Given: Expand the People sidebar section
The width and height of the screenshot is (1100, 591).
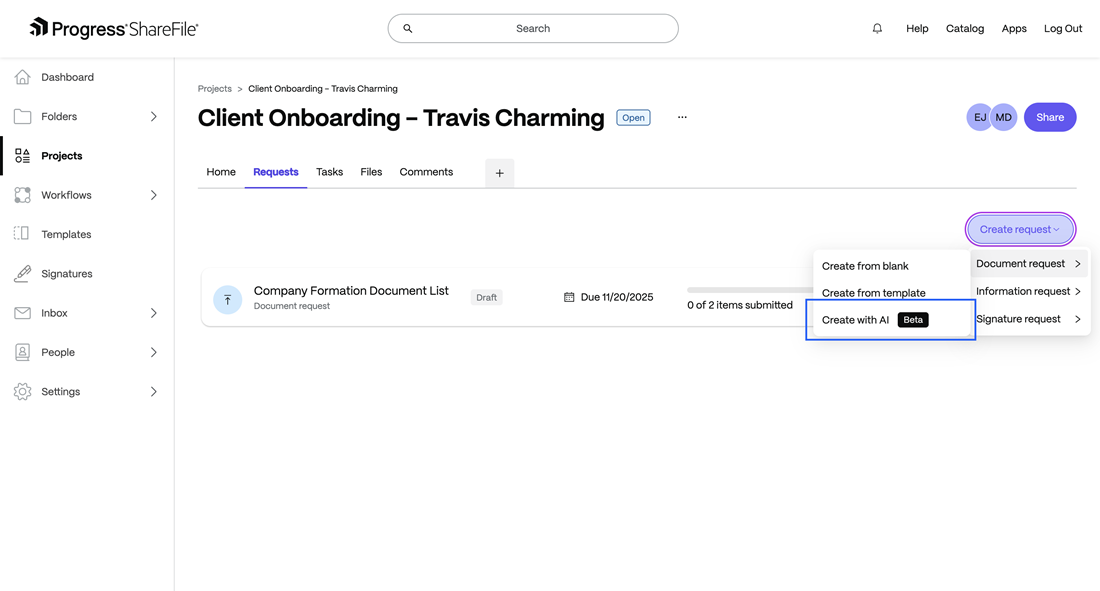Looking at the screenshot, I should pos(153,352).
